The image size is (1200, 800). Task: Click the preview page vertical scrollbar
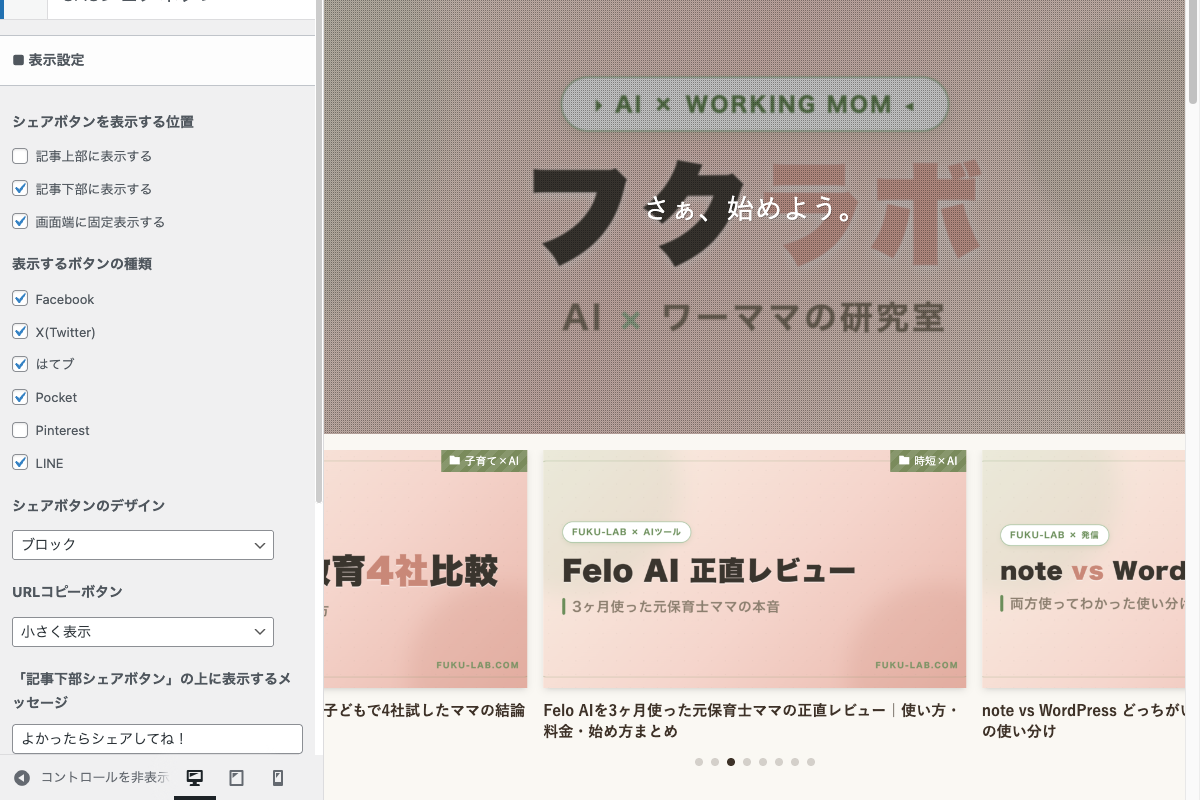tap(1192, 50)
